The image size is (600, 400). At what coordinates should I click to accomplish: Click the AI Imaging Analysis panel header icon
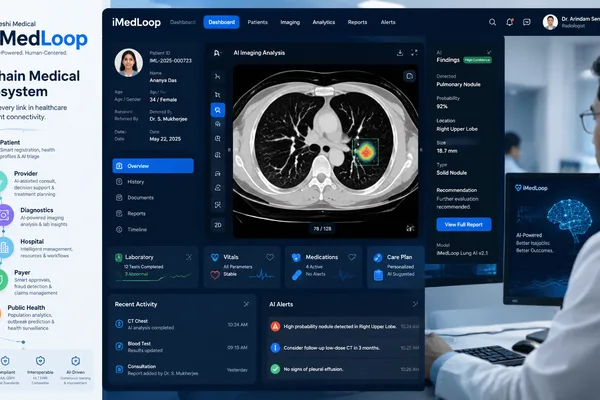[x=217, y=53]
